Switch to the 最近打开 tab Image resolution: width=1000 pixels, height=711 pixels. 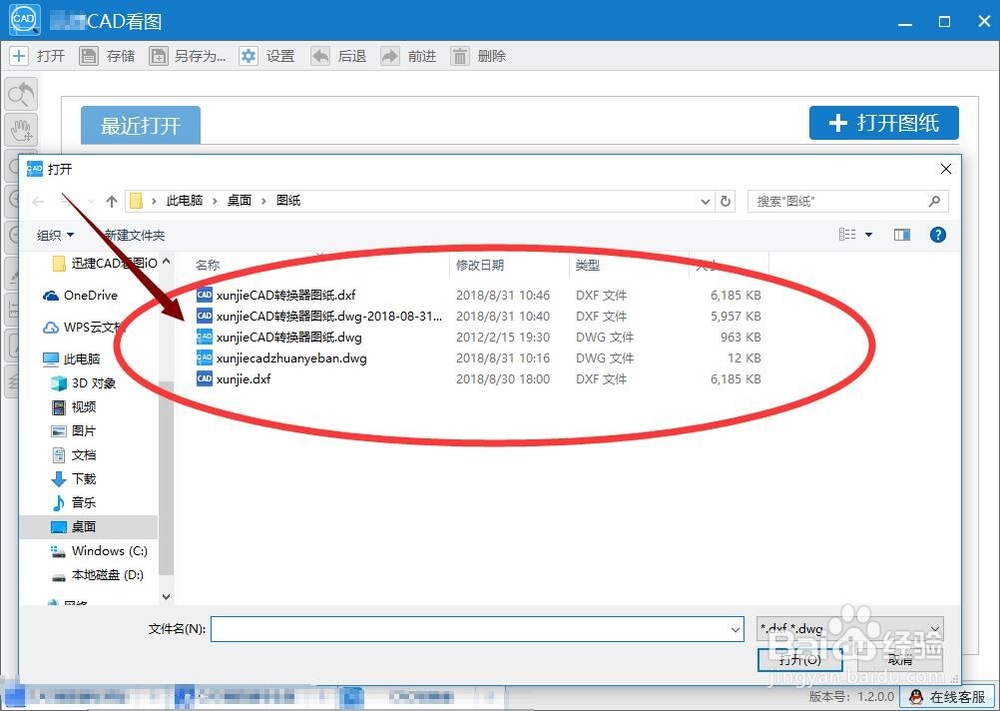tap(140, 125)
